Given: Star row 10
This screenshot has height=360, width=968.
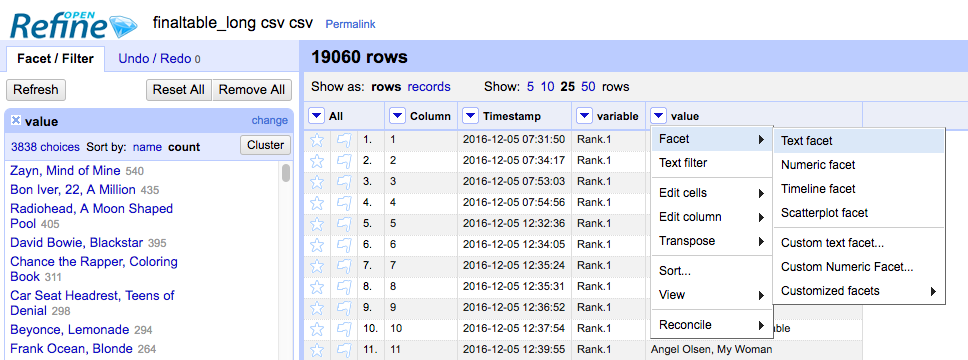Looking at the screenshot, I should [317, 329].
